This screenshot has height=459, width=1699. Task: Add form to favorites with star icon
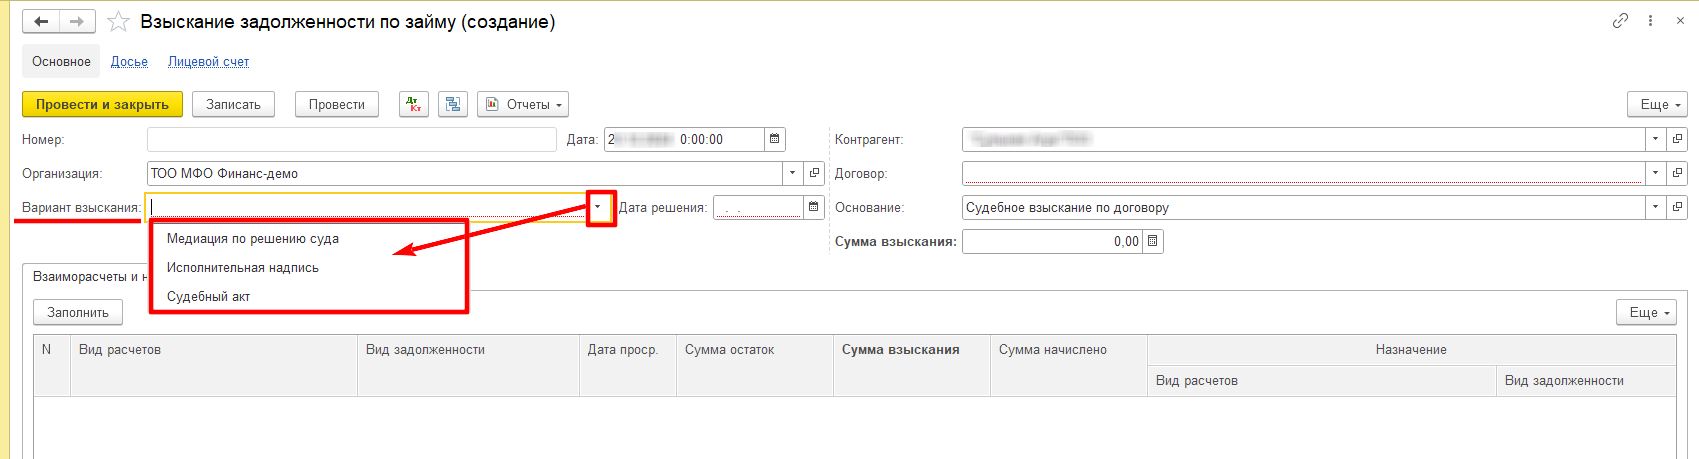click(118, 21)
